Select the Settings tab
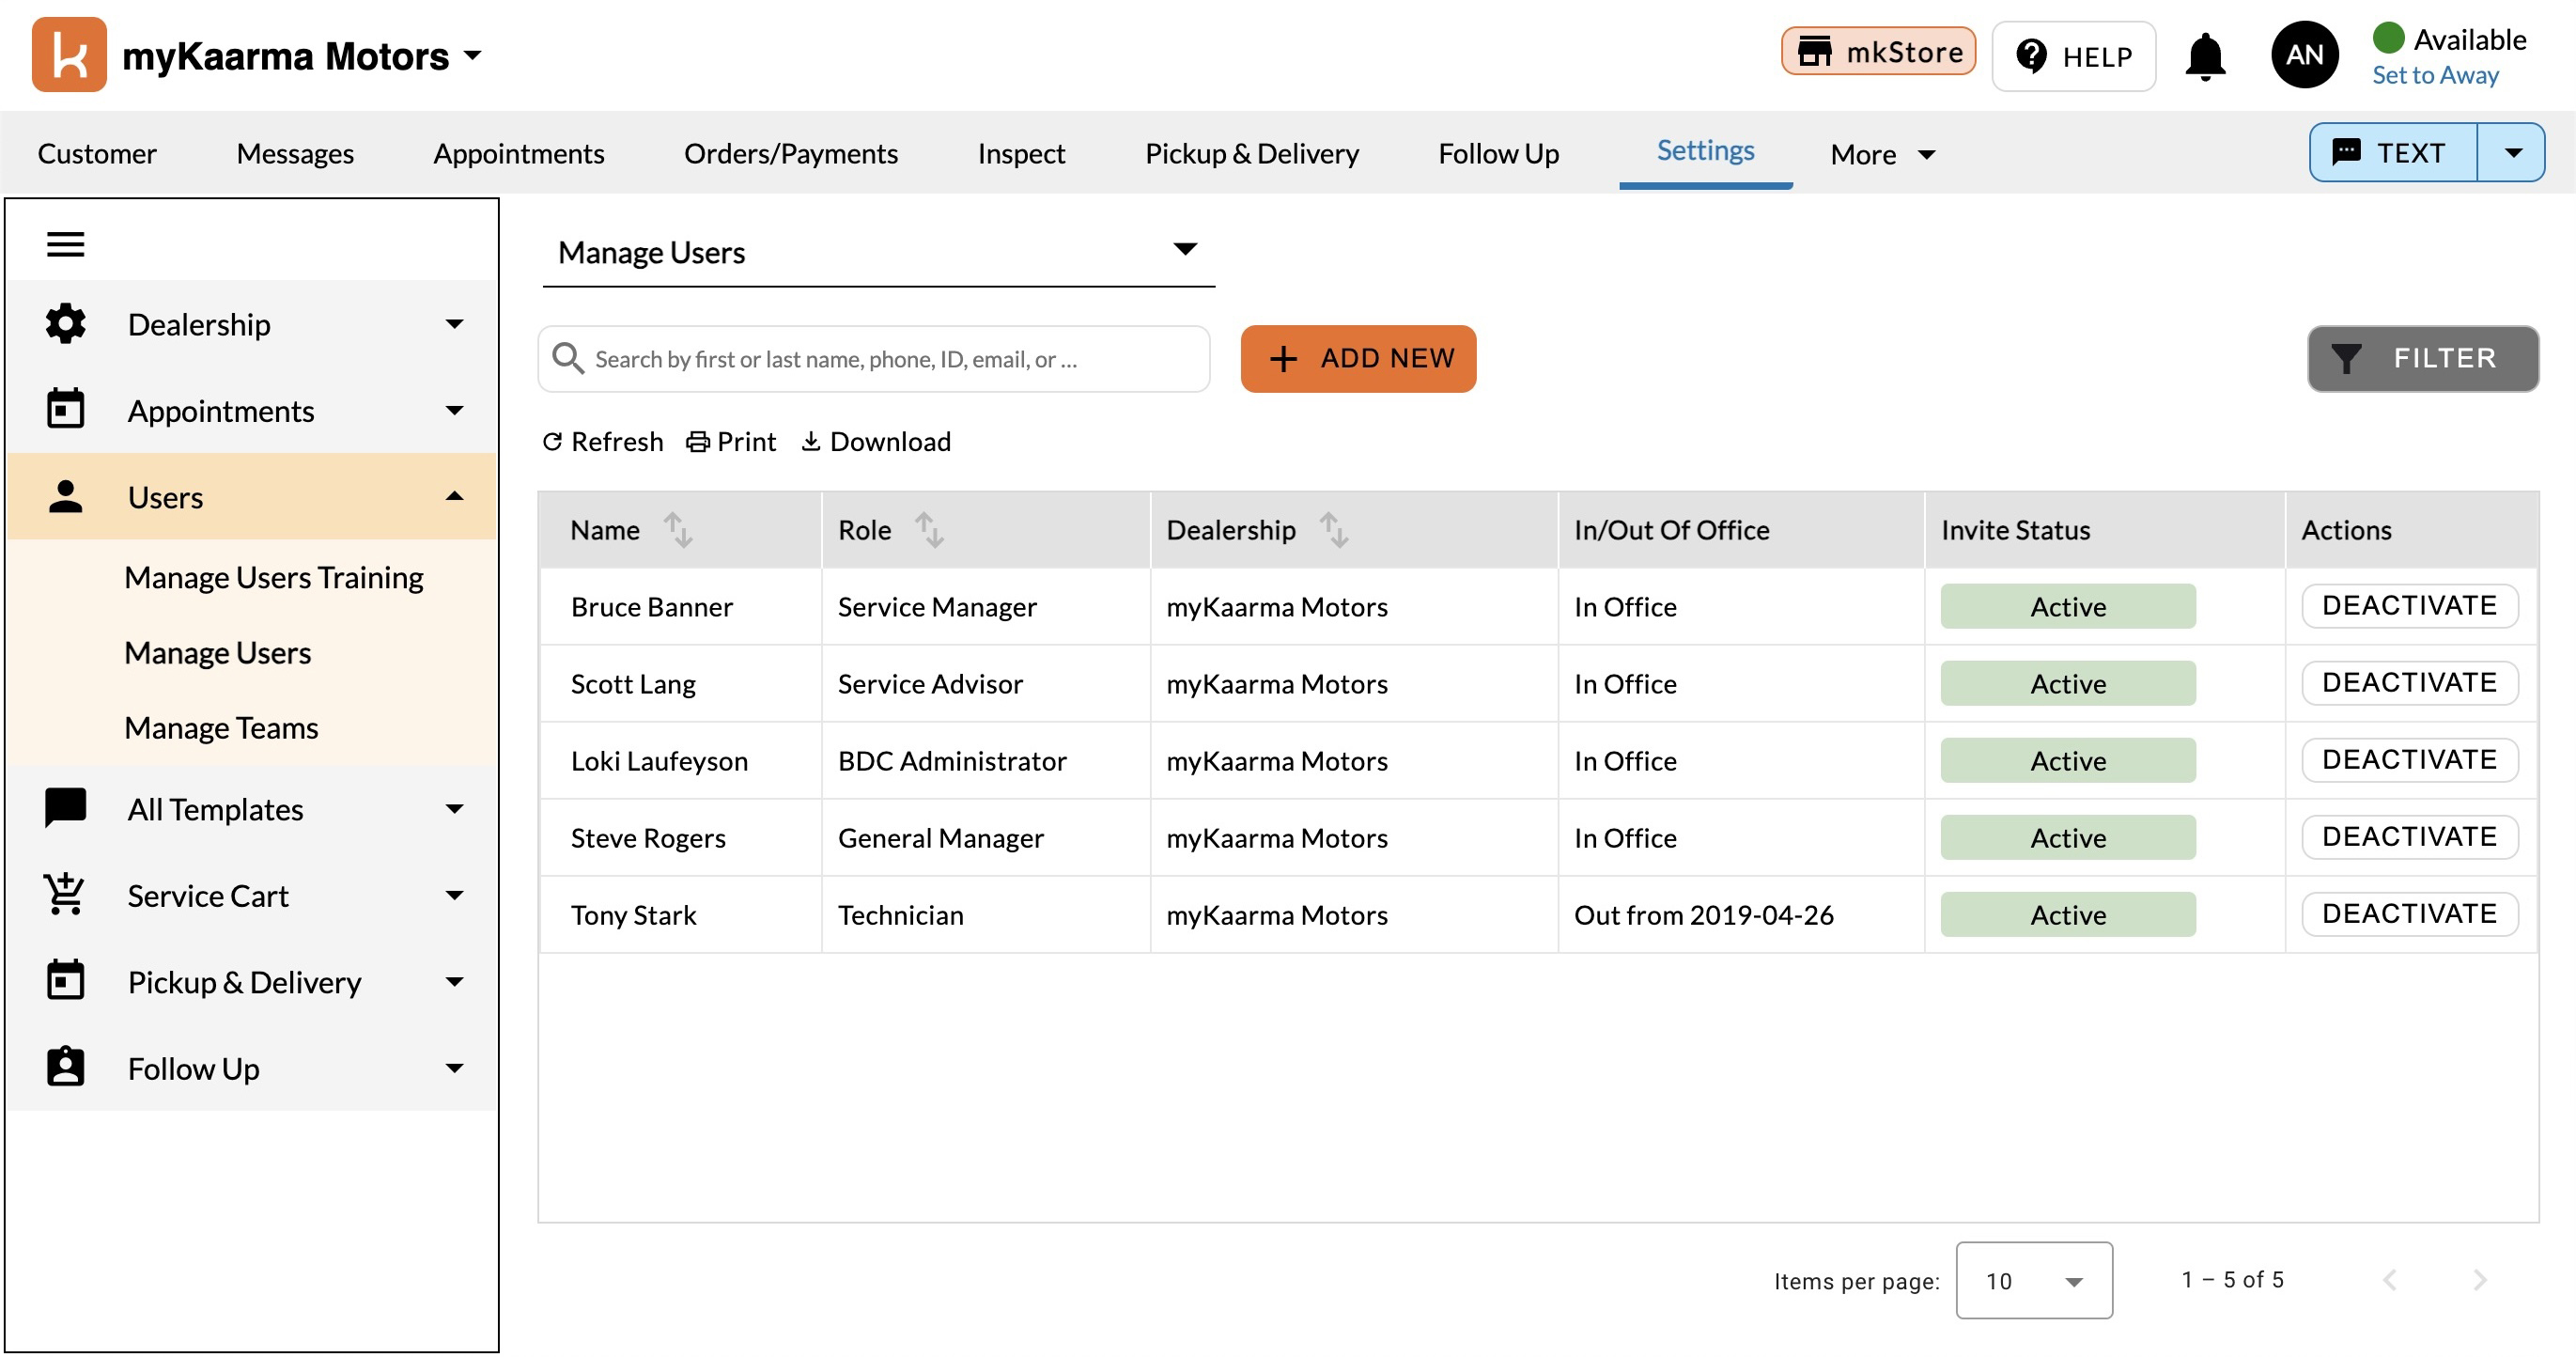The image size is (2576, 1357). 1705,150
